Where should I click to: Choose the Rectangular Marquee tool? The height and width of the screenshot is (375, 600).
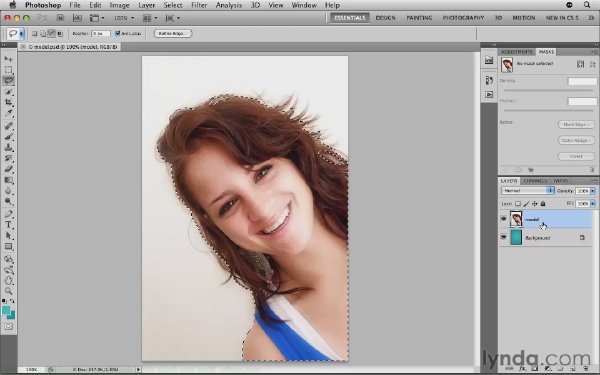[8, 70]
